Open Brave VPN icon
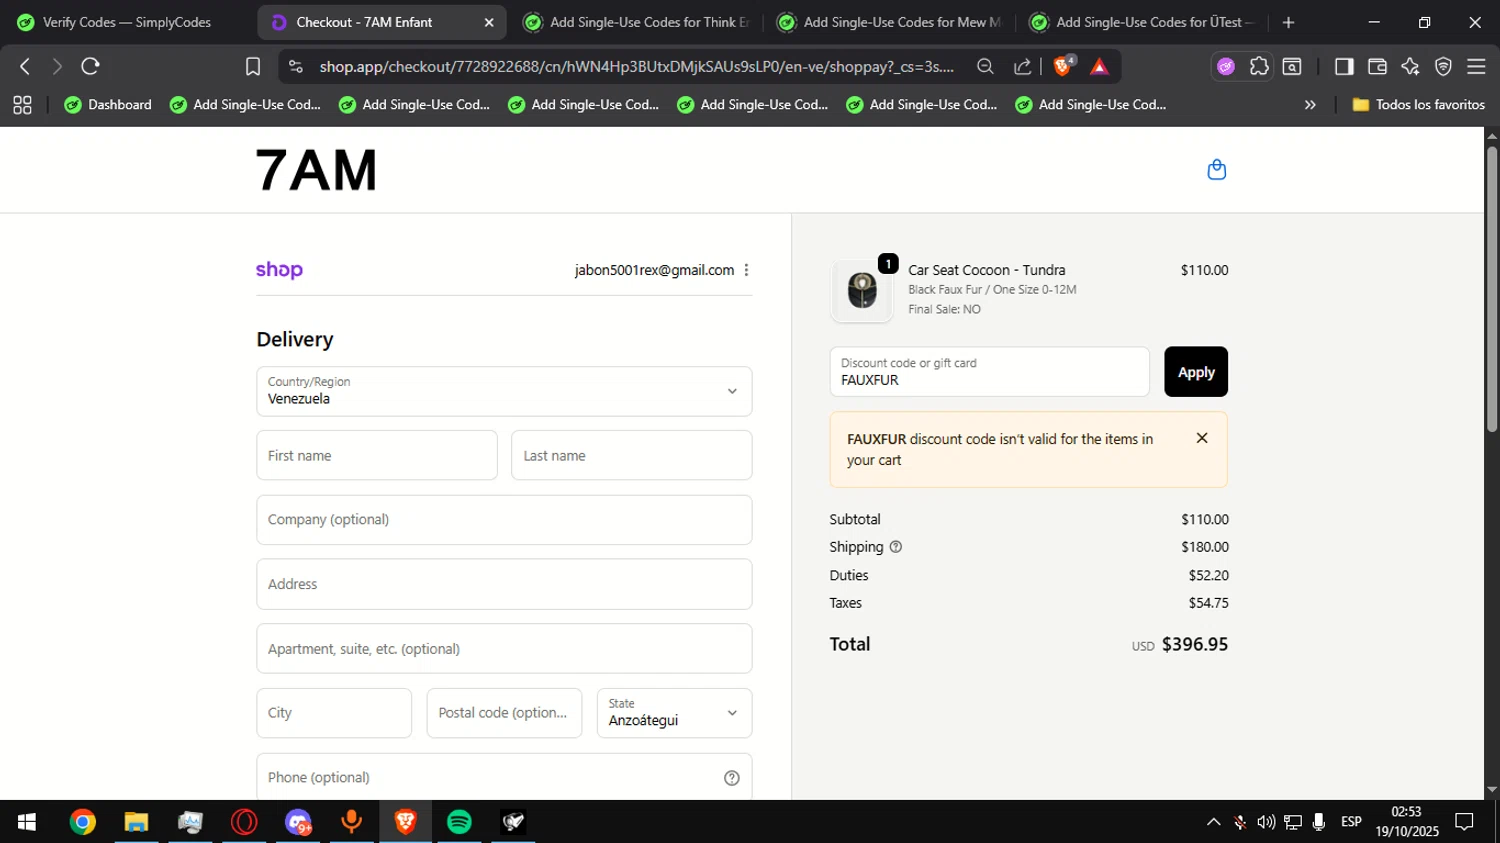This screenshot has height=843, width=1500. pyautogui.click(x=1443, y=66)
